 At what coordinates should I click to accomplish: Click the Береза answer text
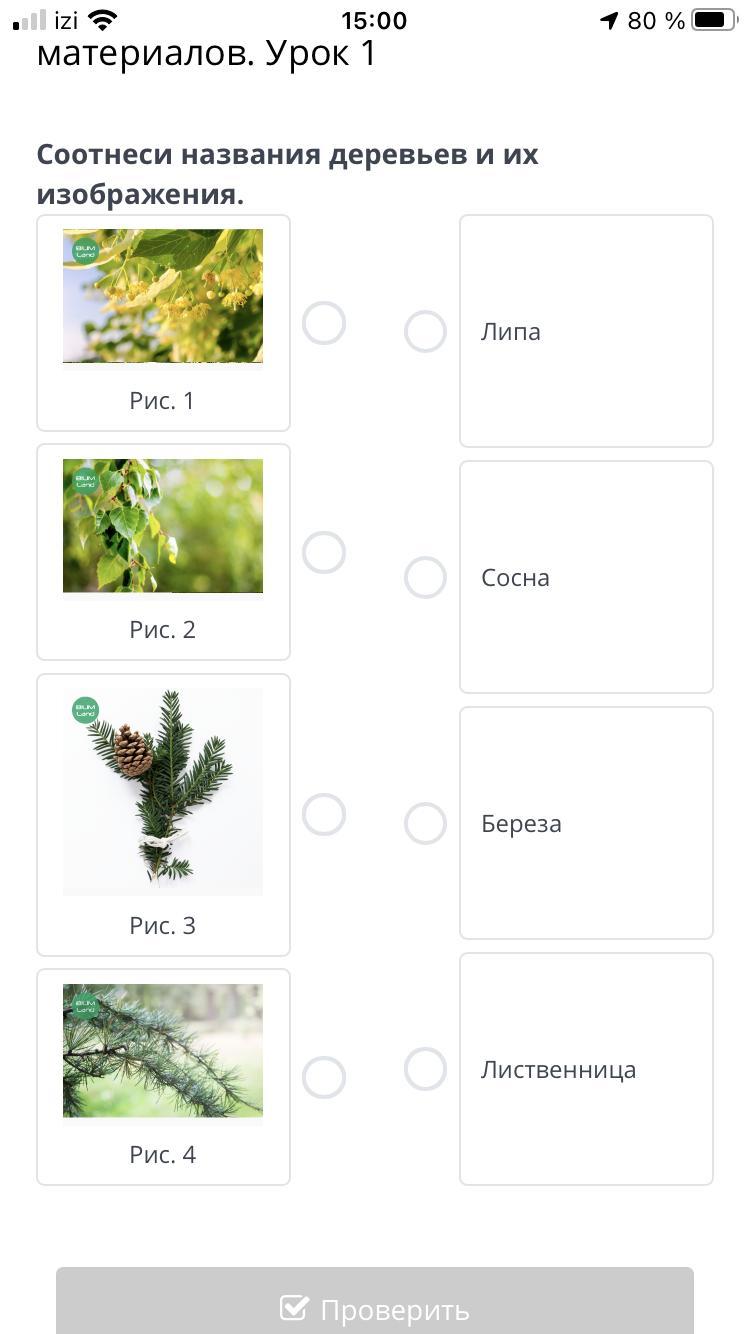[x=521, y=824]
